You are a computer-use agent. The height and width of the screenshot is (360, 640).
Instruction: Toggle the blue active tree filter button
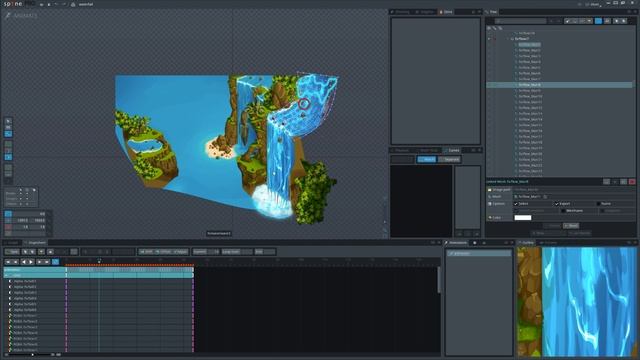pos(598,21)
